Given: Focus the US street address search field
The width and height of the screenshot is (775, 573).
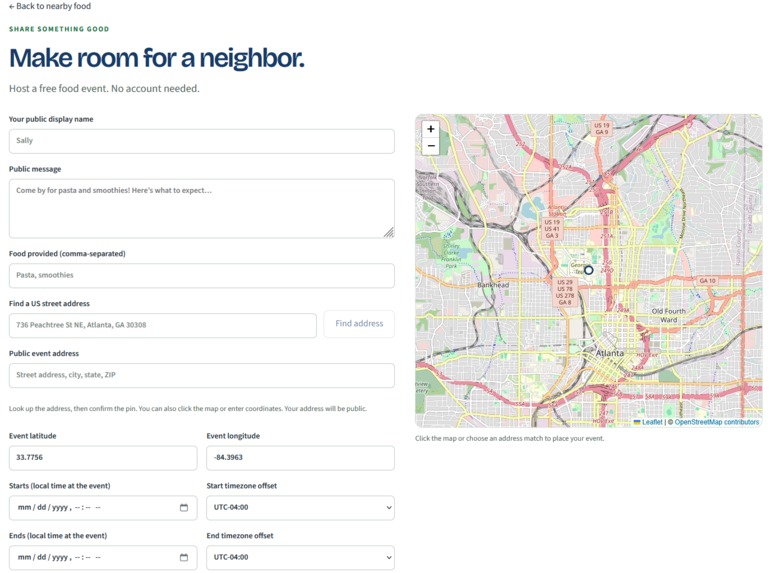Looking at the screenshot, I should point(163,325).
